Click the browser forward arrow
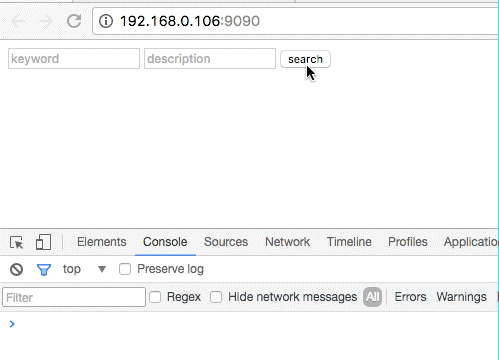This screenshot has height=360, width=499. click(46, 21)
